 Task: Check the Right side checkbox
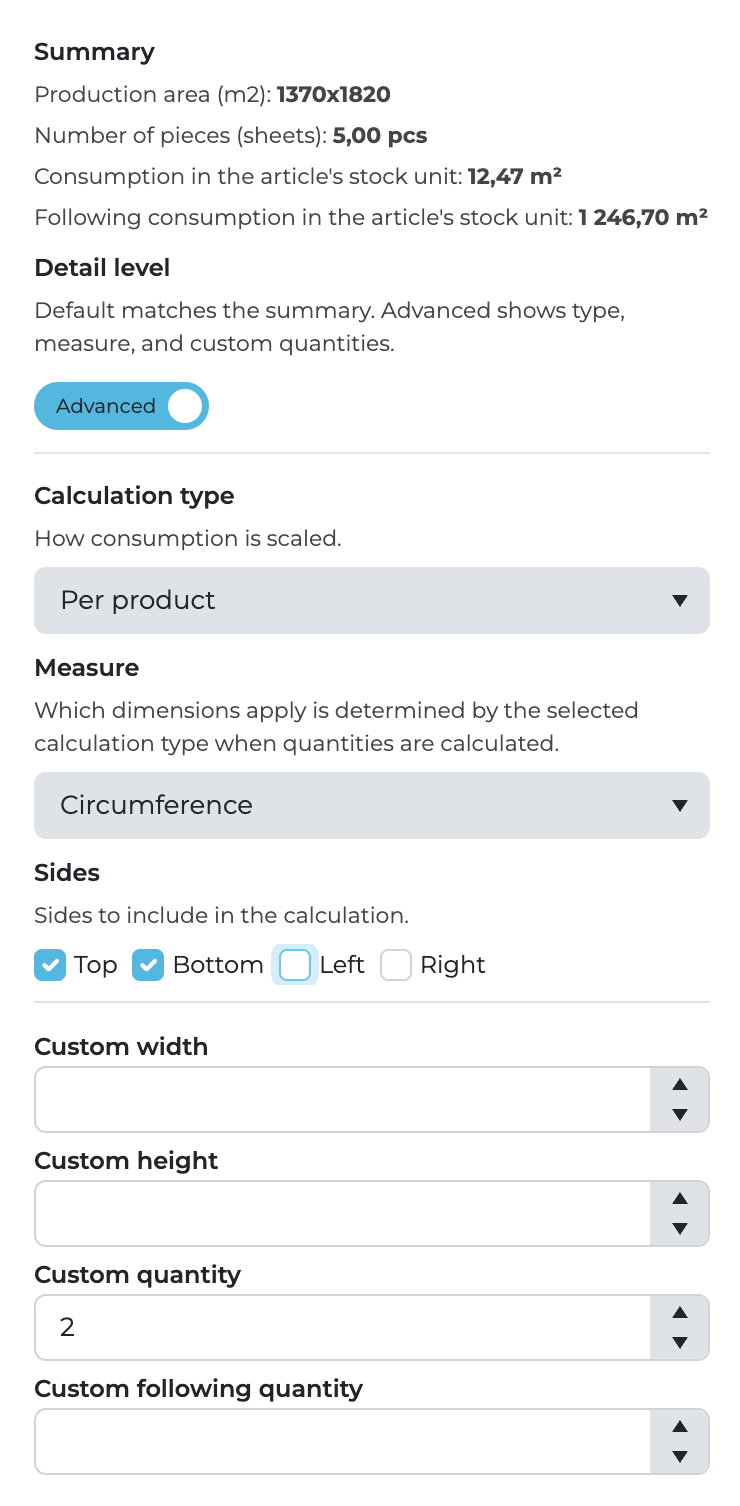[396, 965]
